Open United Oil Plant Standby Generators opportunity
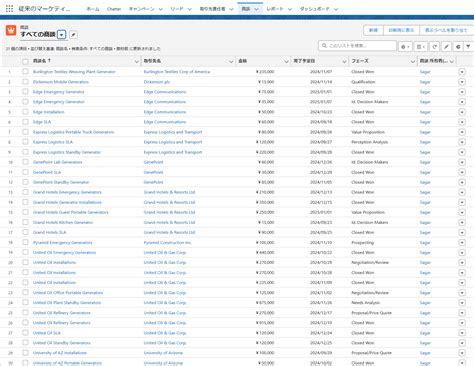474x366 pixels. coord(67,303)
